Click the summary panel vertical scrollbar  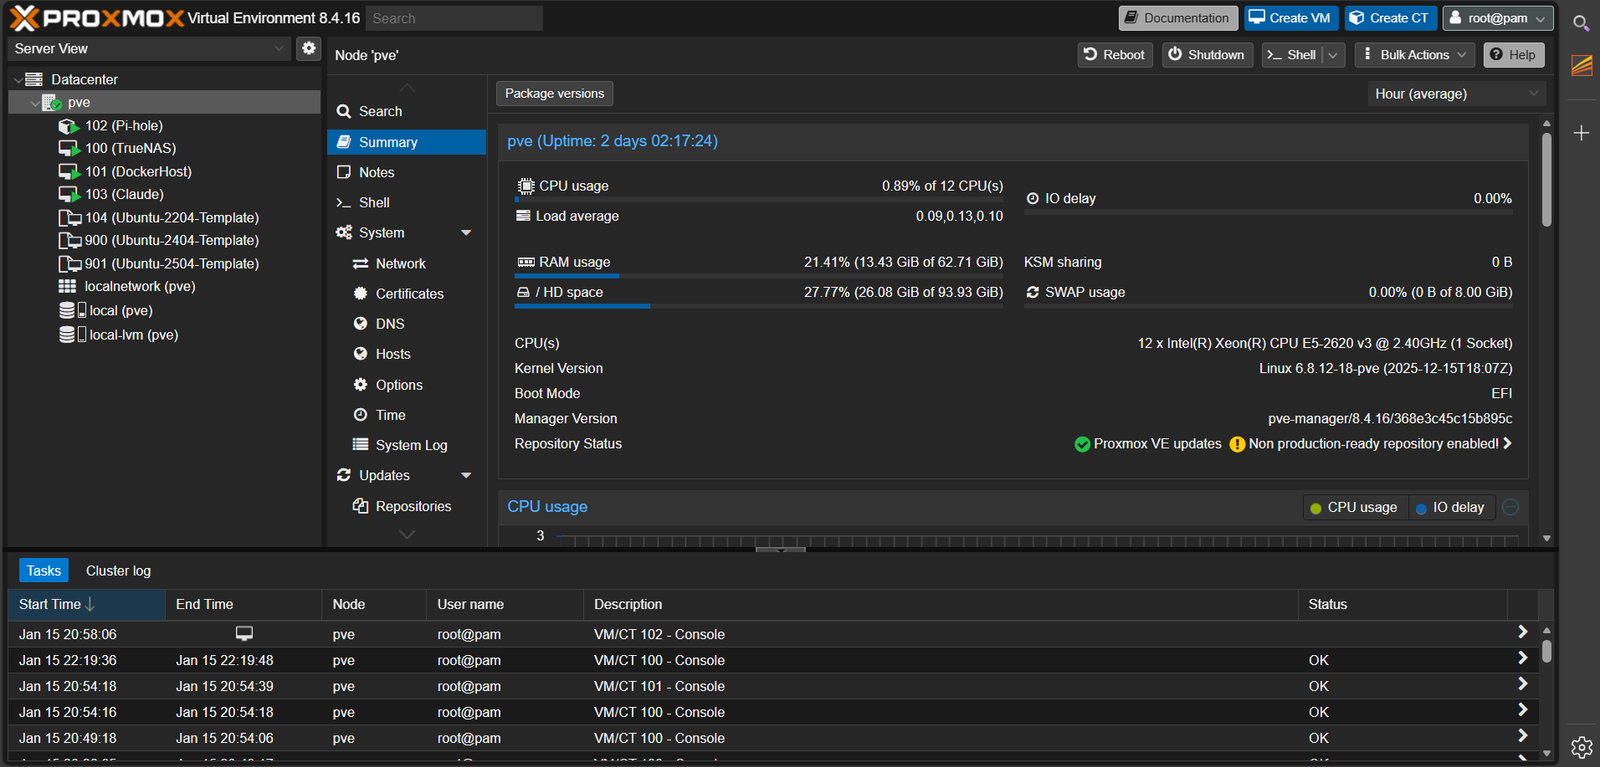click(1547, 180)
